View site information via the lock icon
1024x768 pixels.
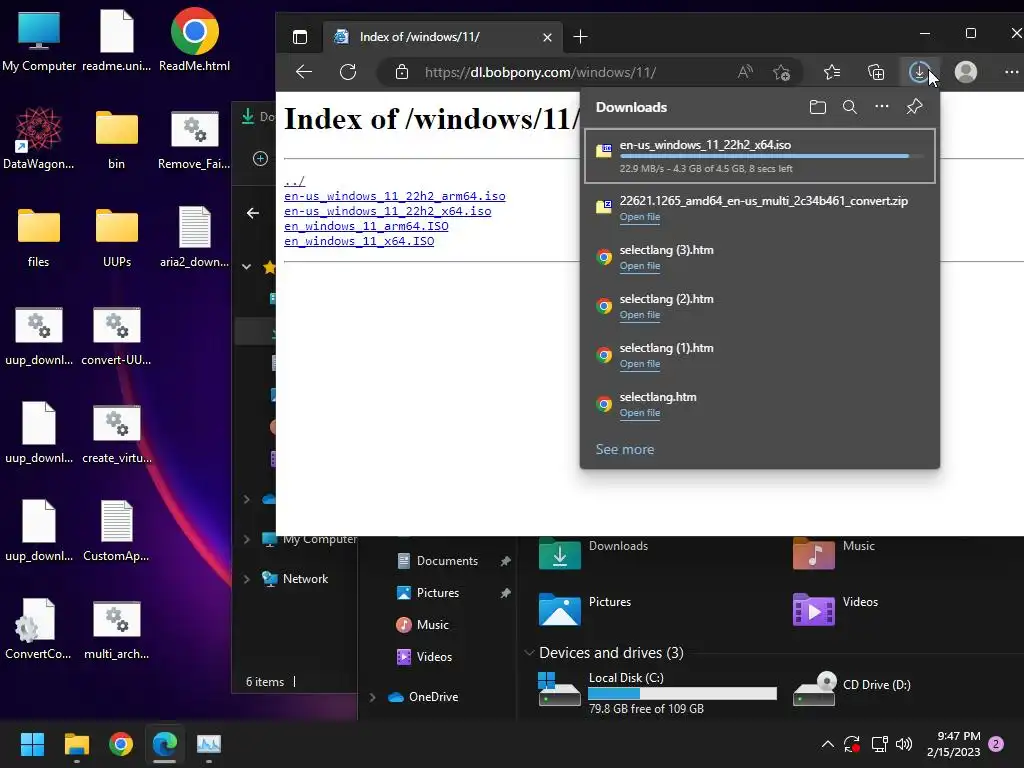coord(402,72)
